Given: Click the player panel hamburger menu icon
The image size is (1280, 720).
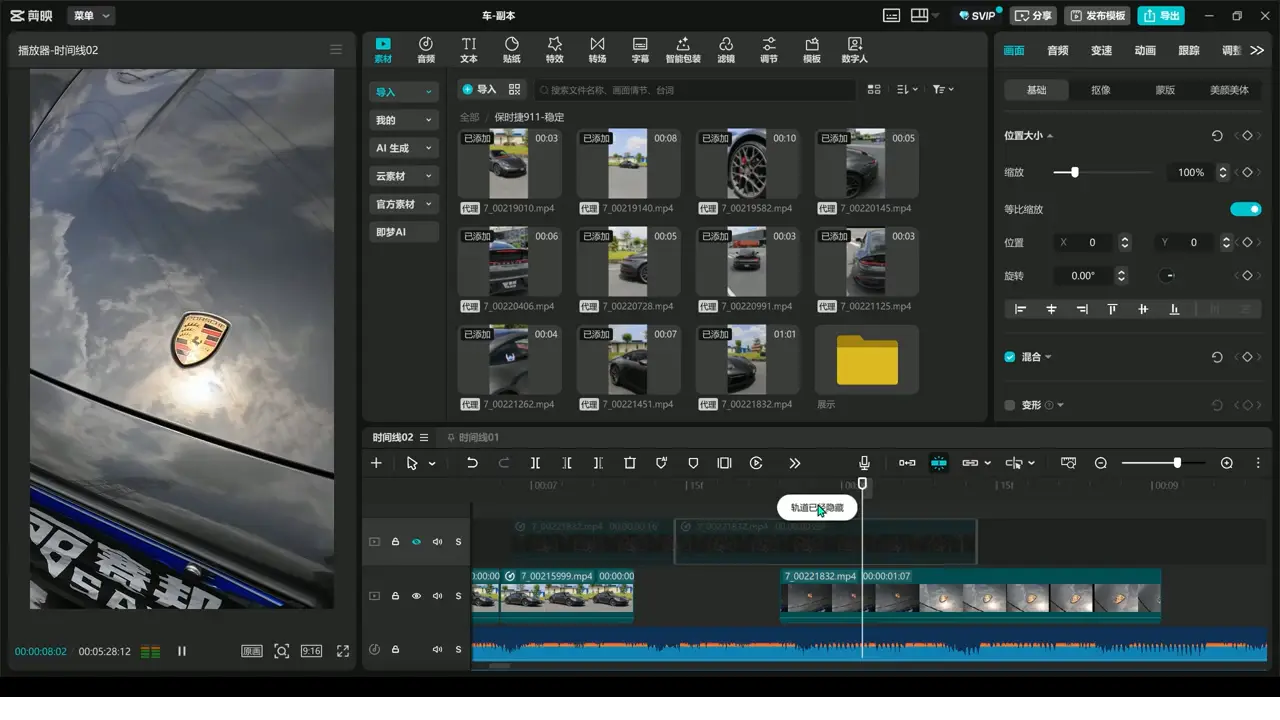Looking at the screenshot, I should 336,50.
